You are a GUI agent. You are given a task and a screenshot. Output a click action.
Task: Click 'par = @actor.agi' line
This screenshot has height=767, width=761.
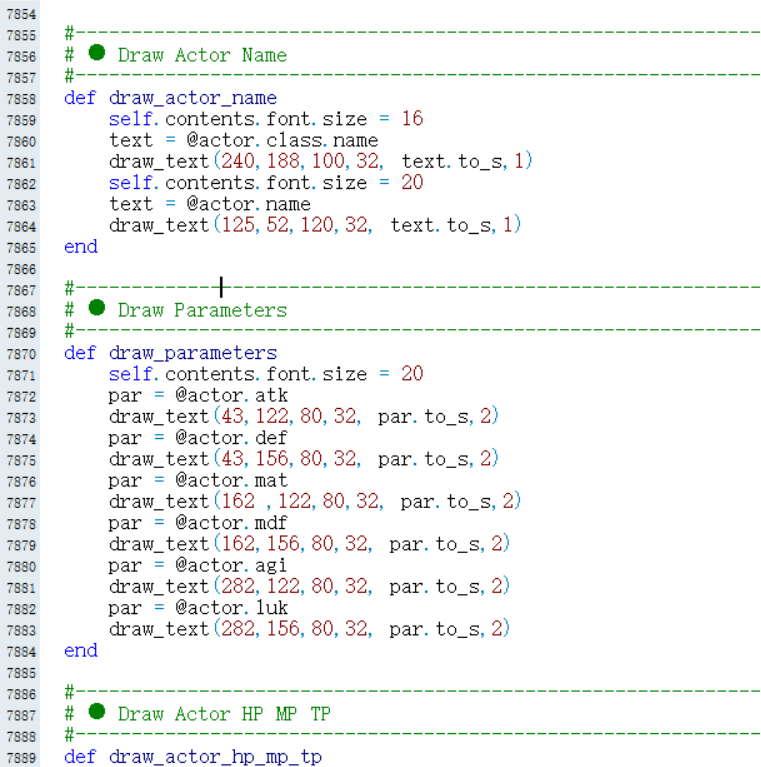point(198,565)
